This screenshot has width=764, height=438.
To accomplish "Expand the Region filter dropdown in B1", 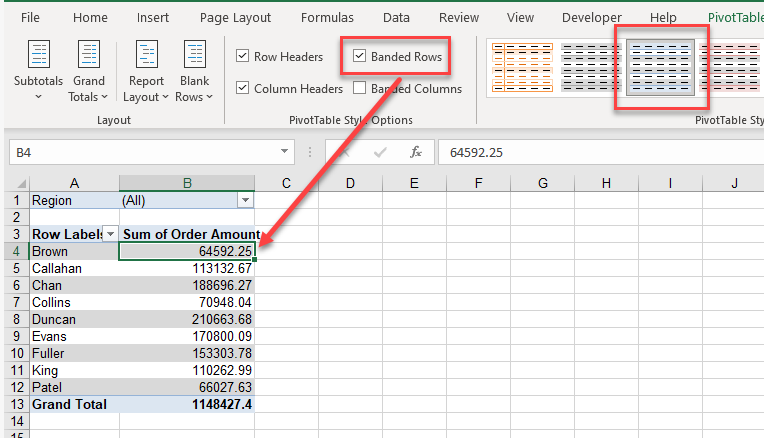I will [245, 201].
